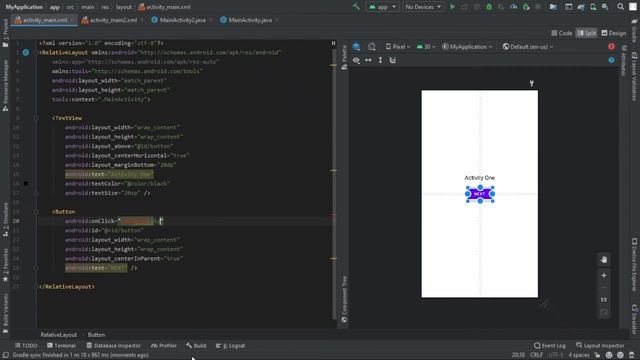Toggle the magnet autoconnect icon
The image size is (640, 360).
(392, 60)
